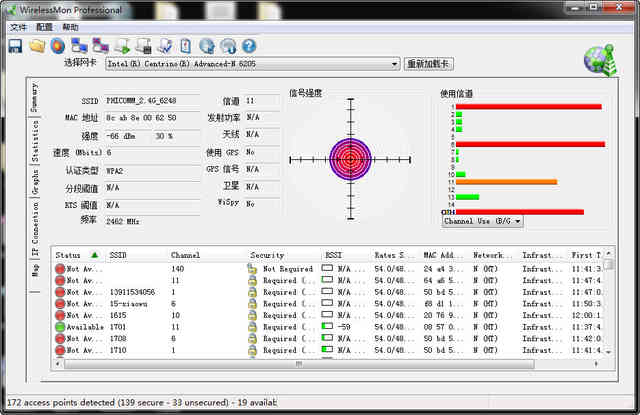
Task: Open the 配置 menu
Action: [44, 27]
